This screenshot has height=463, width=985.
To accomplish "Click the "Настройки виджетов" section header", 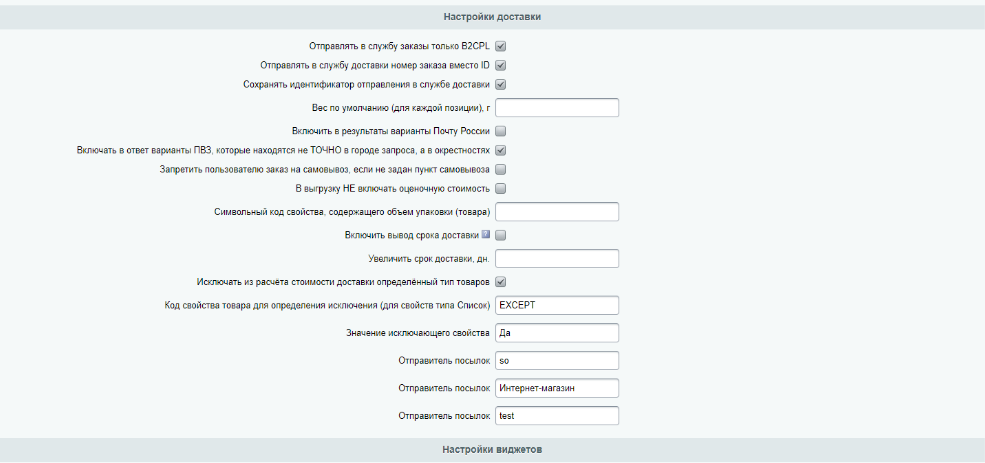I will point(492,450).
